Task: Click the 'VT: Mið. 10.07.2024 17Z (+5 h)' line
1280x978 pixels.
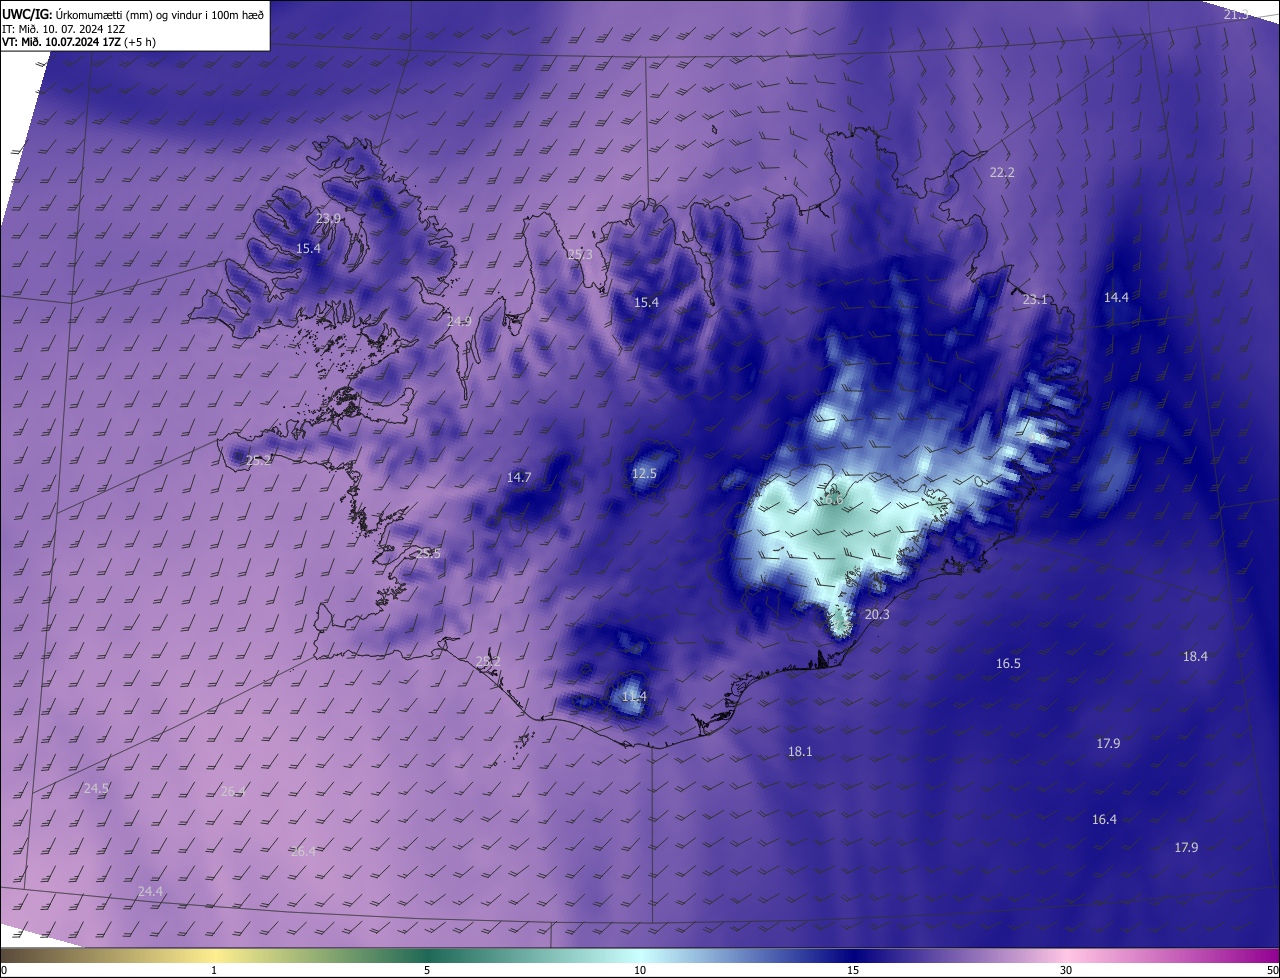Action: tap(78, 42)
